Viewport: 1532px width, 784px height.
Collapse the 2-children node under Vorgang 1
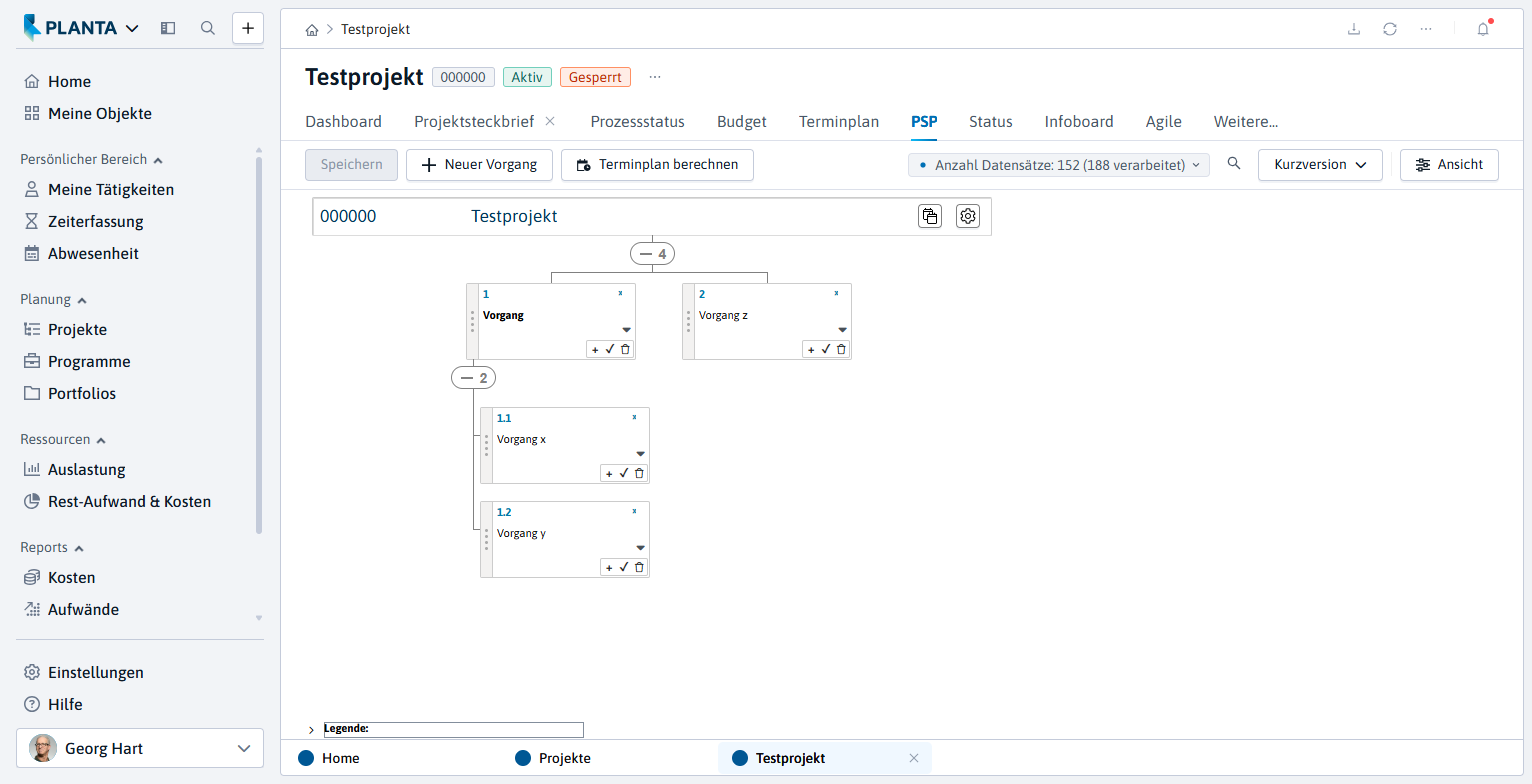point(474,378)
